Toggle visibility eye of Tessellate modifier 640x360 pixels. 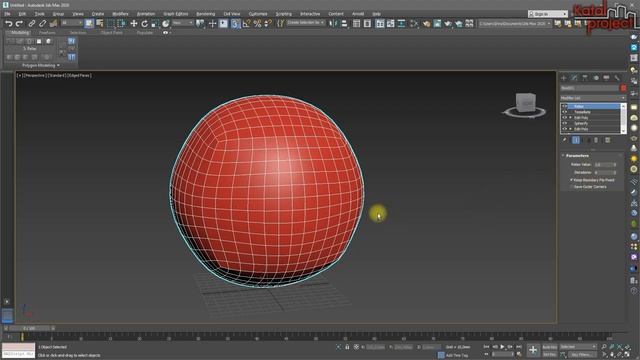564,112
